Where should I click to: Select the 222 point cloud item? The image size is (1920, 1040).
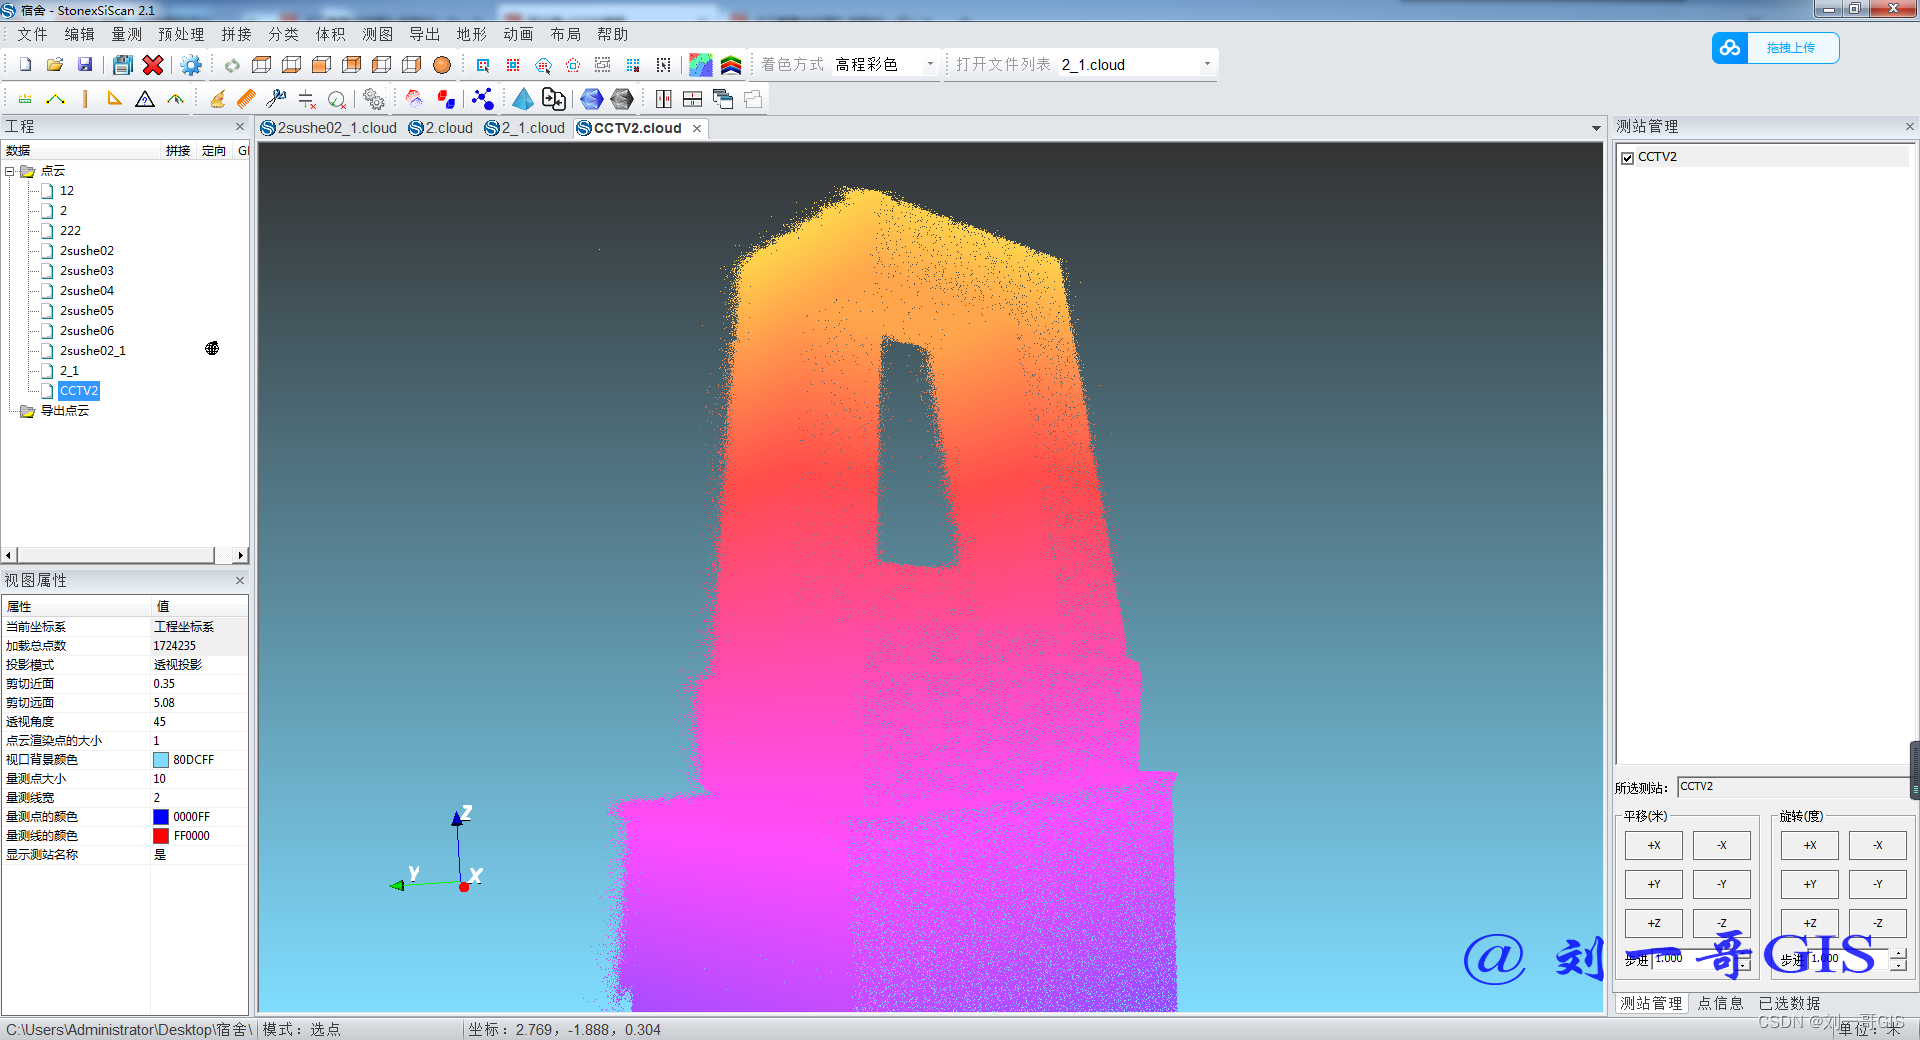click(x=70, y=231)
